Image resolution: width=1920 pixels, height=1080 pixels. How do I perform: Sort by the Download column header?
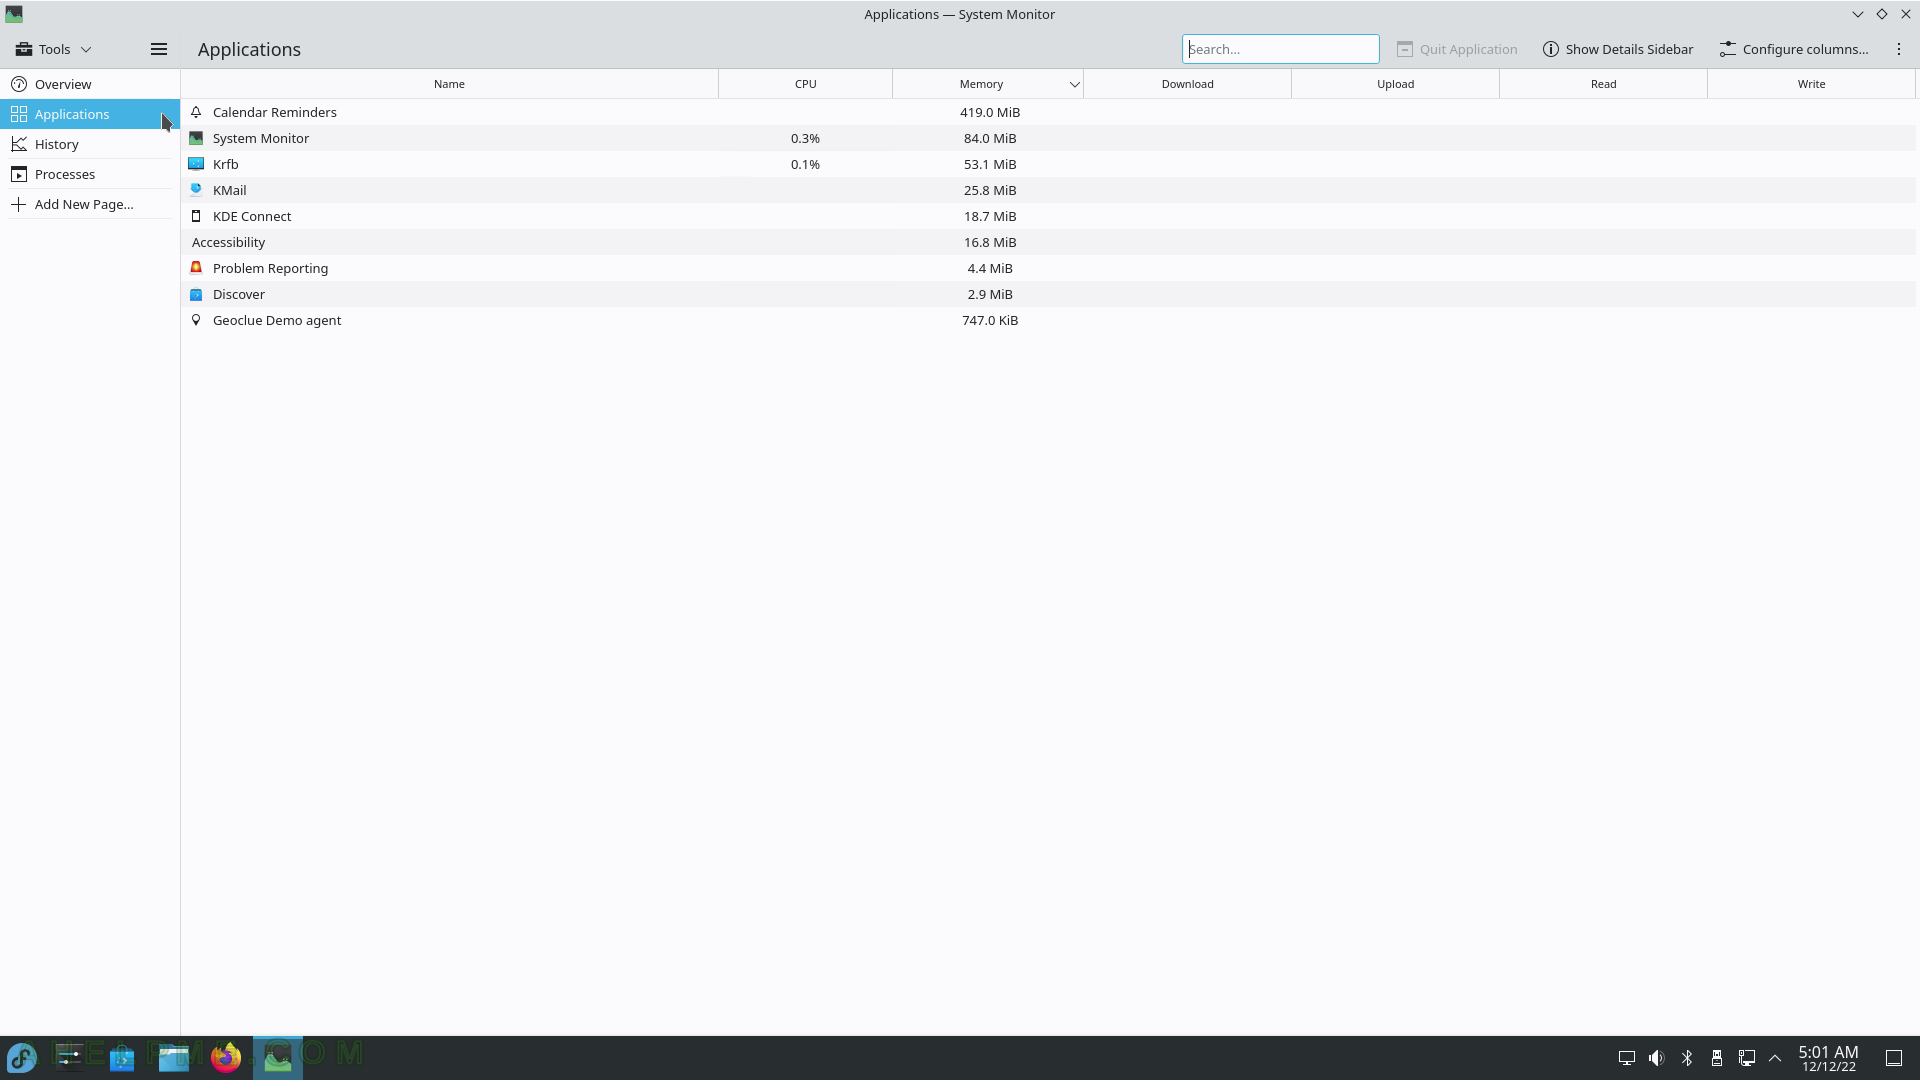pyautogui.click(x=1187, y=84)
